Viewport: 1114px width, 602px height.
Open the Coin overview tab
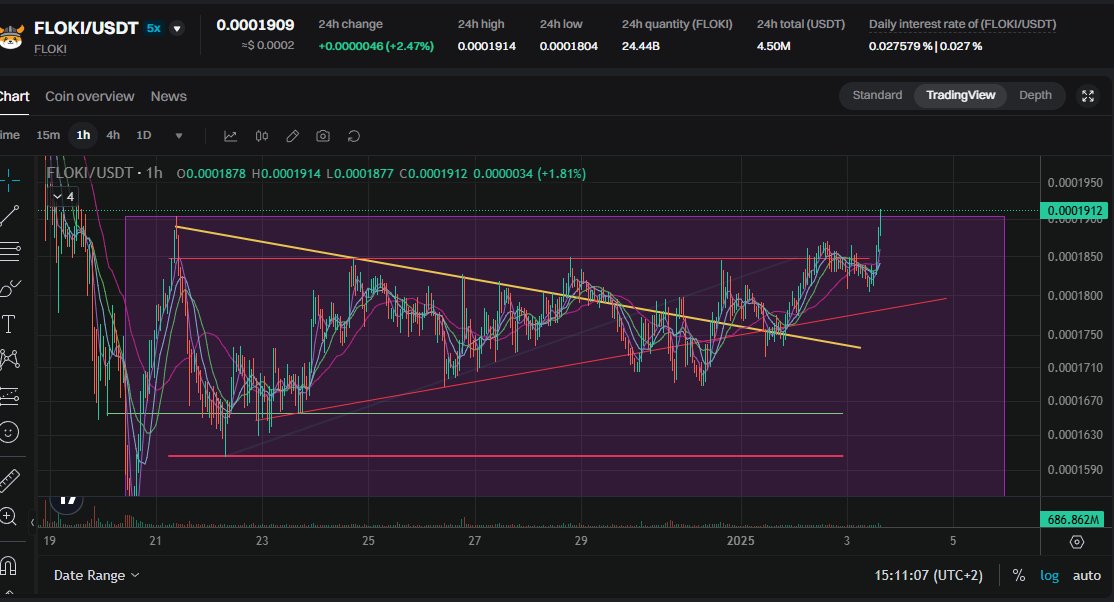click(90, 96)
